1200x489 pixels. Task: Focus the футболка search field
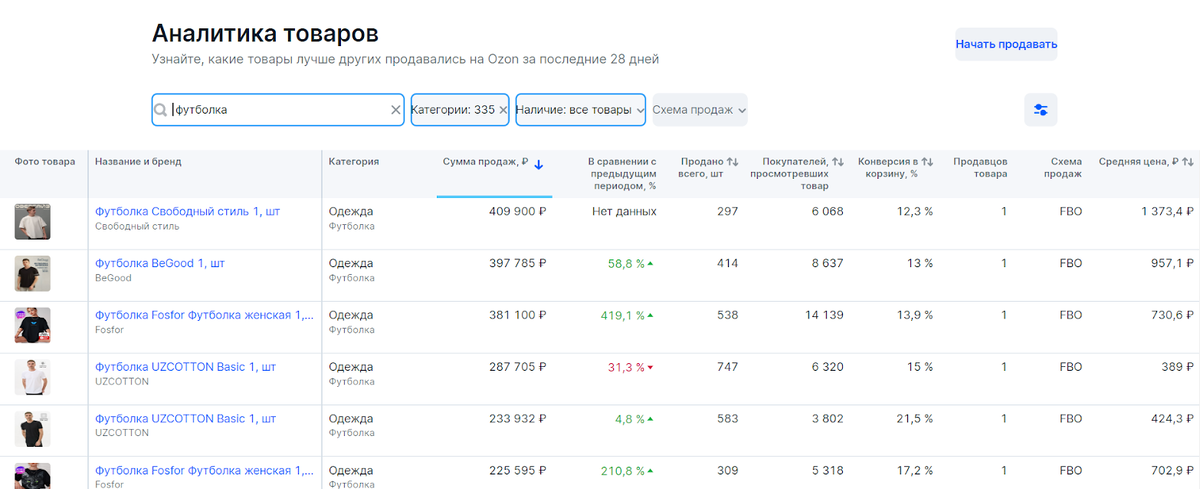point(280,110)
